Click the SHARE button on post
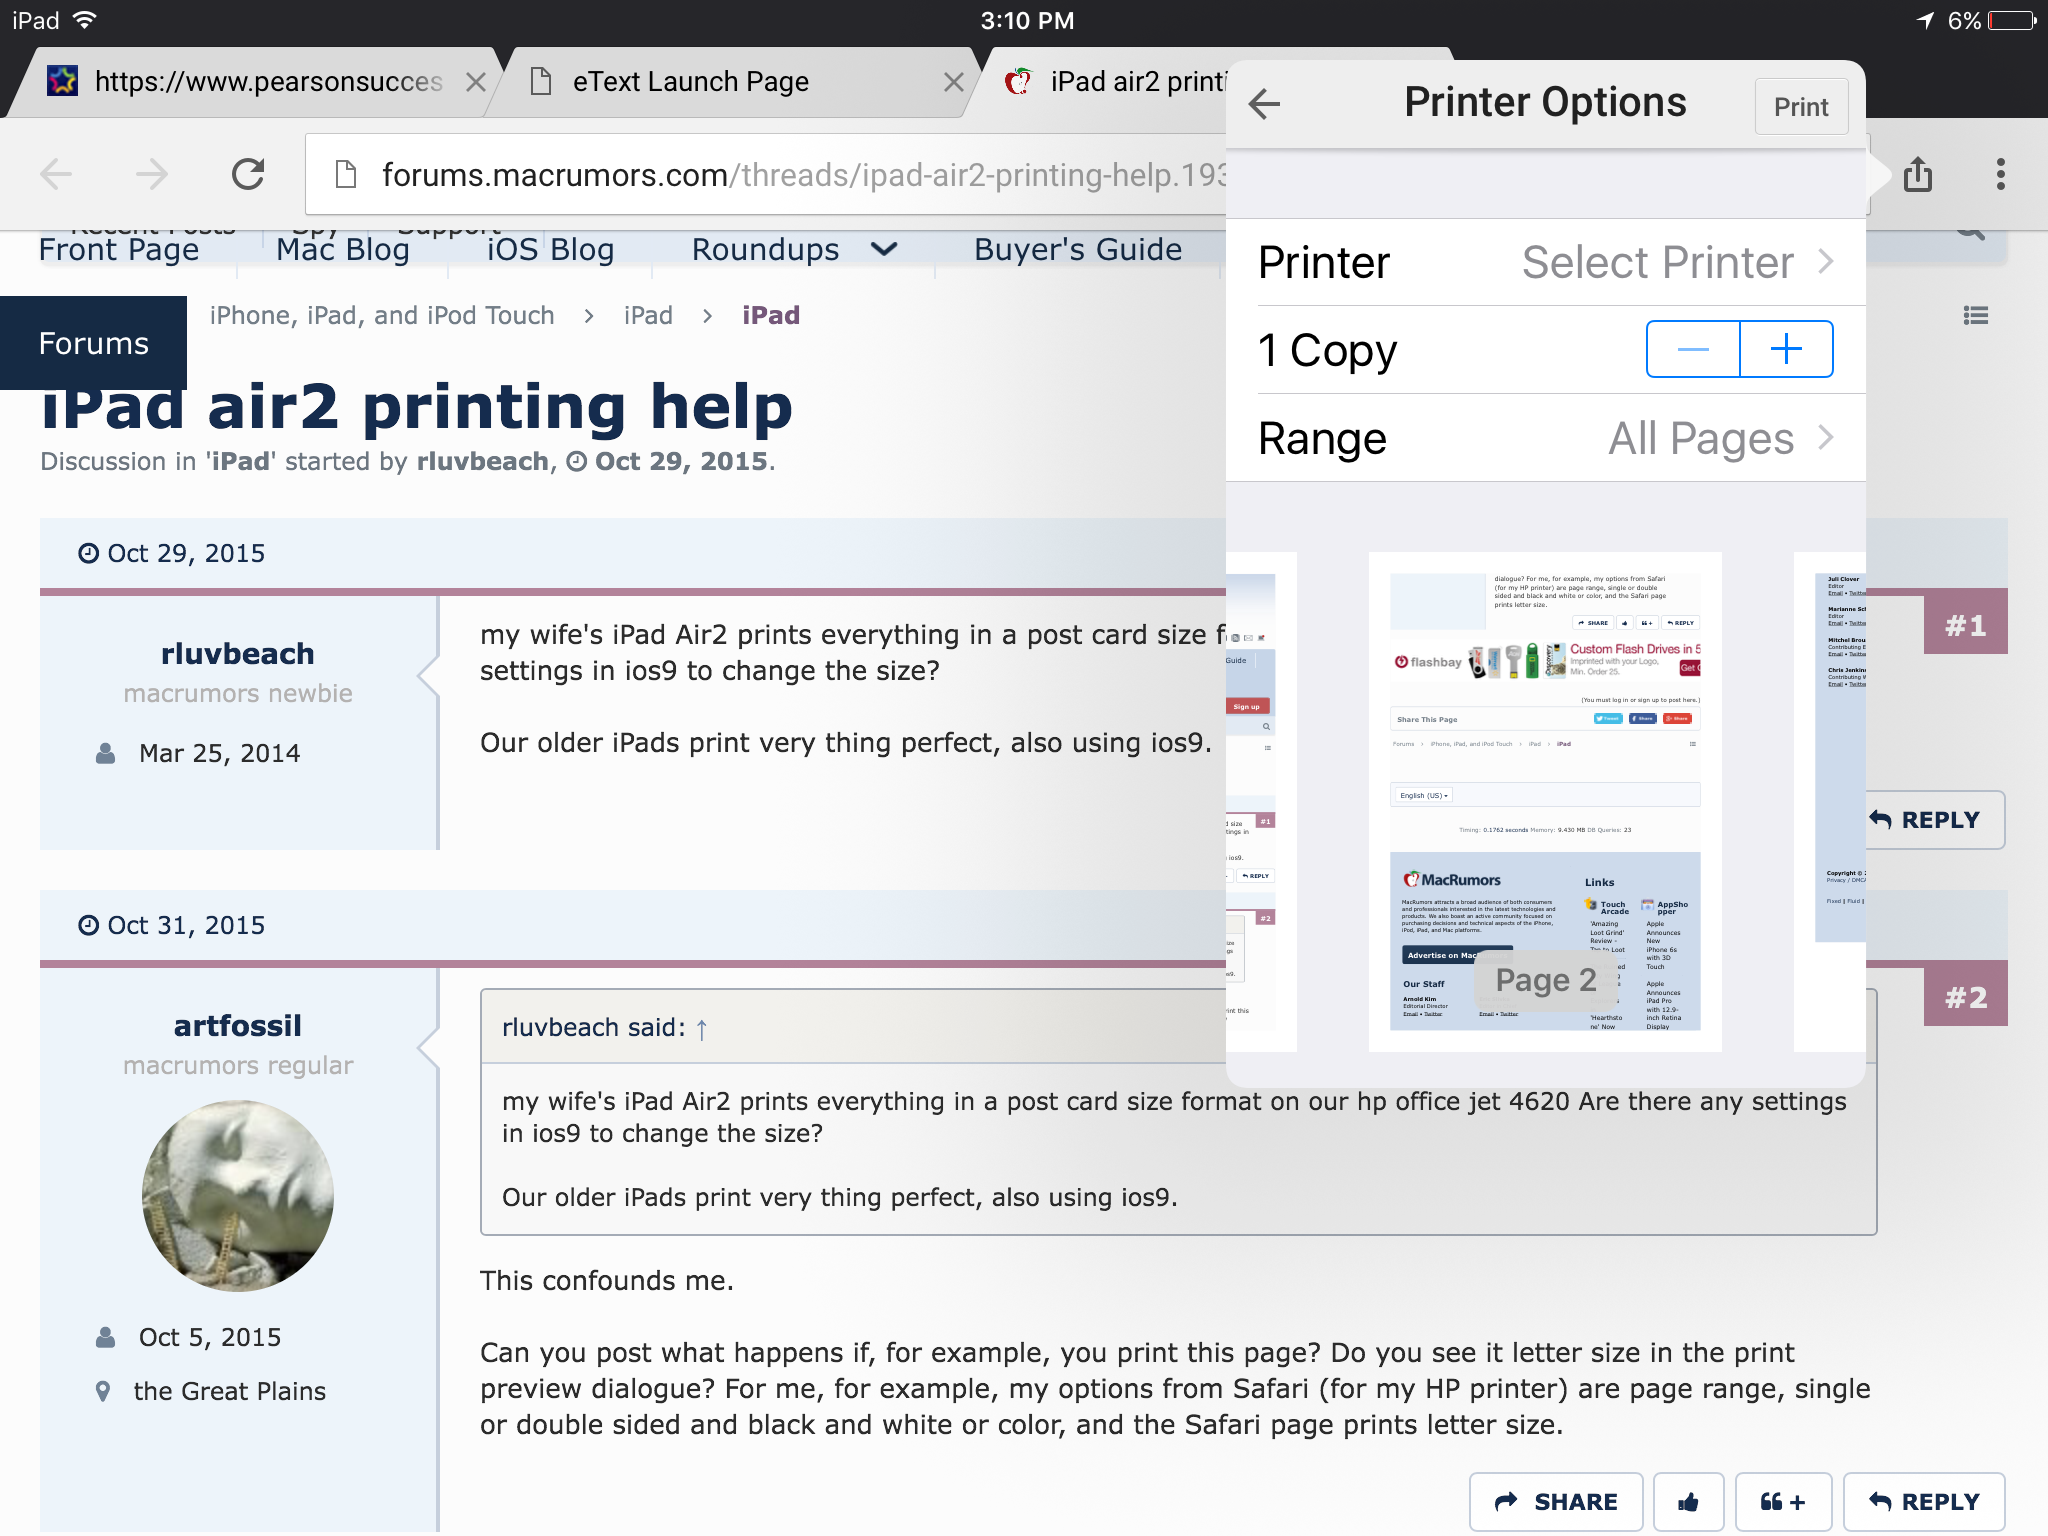Image resolution: width=2048 pixels, height=1536 pixels. click(1555, 1501)
